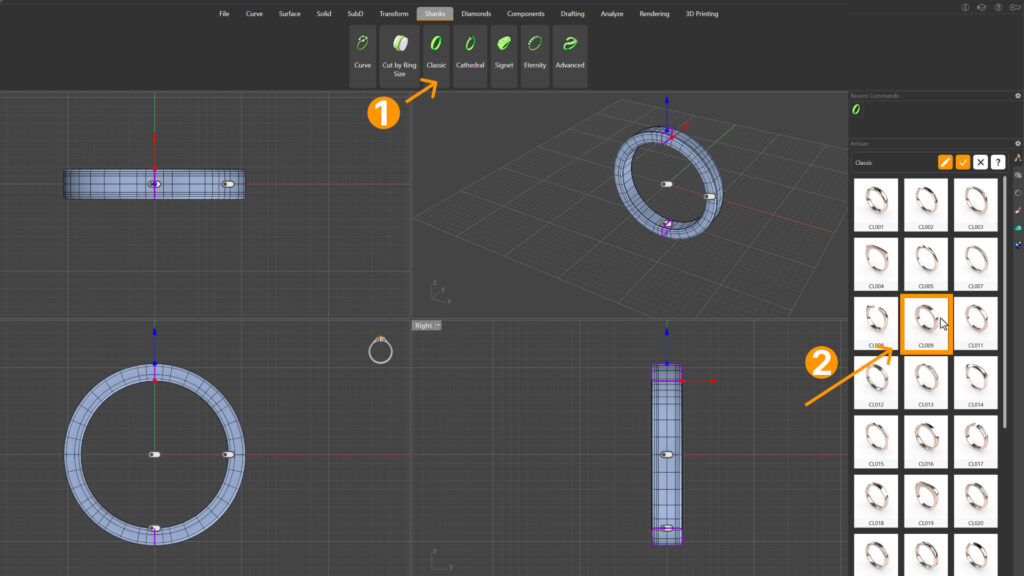
Task: Open help with the question mark button
Action: (997, 162)
